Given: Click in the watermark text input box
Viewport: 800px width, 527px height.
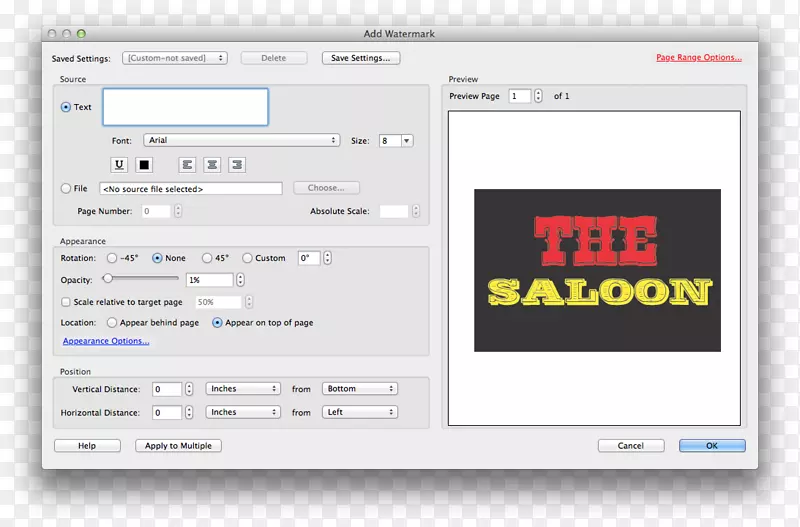Looking at the screenshot, I should pos(185,107).
